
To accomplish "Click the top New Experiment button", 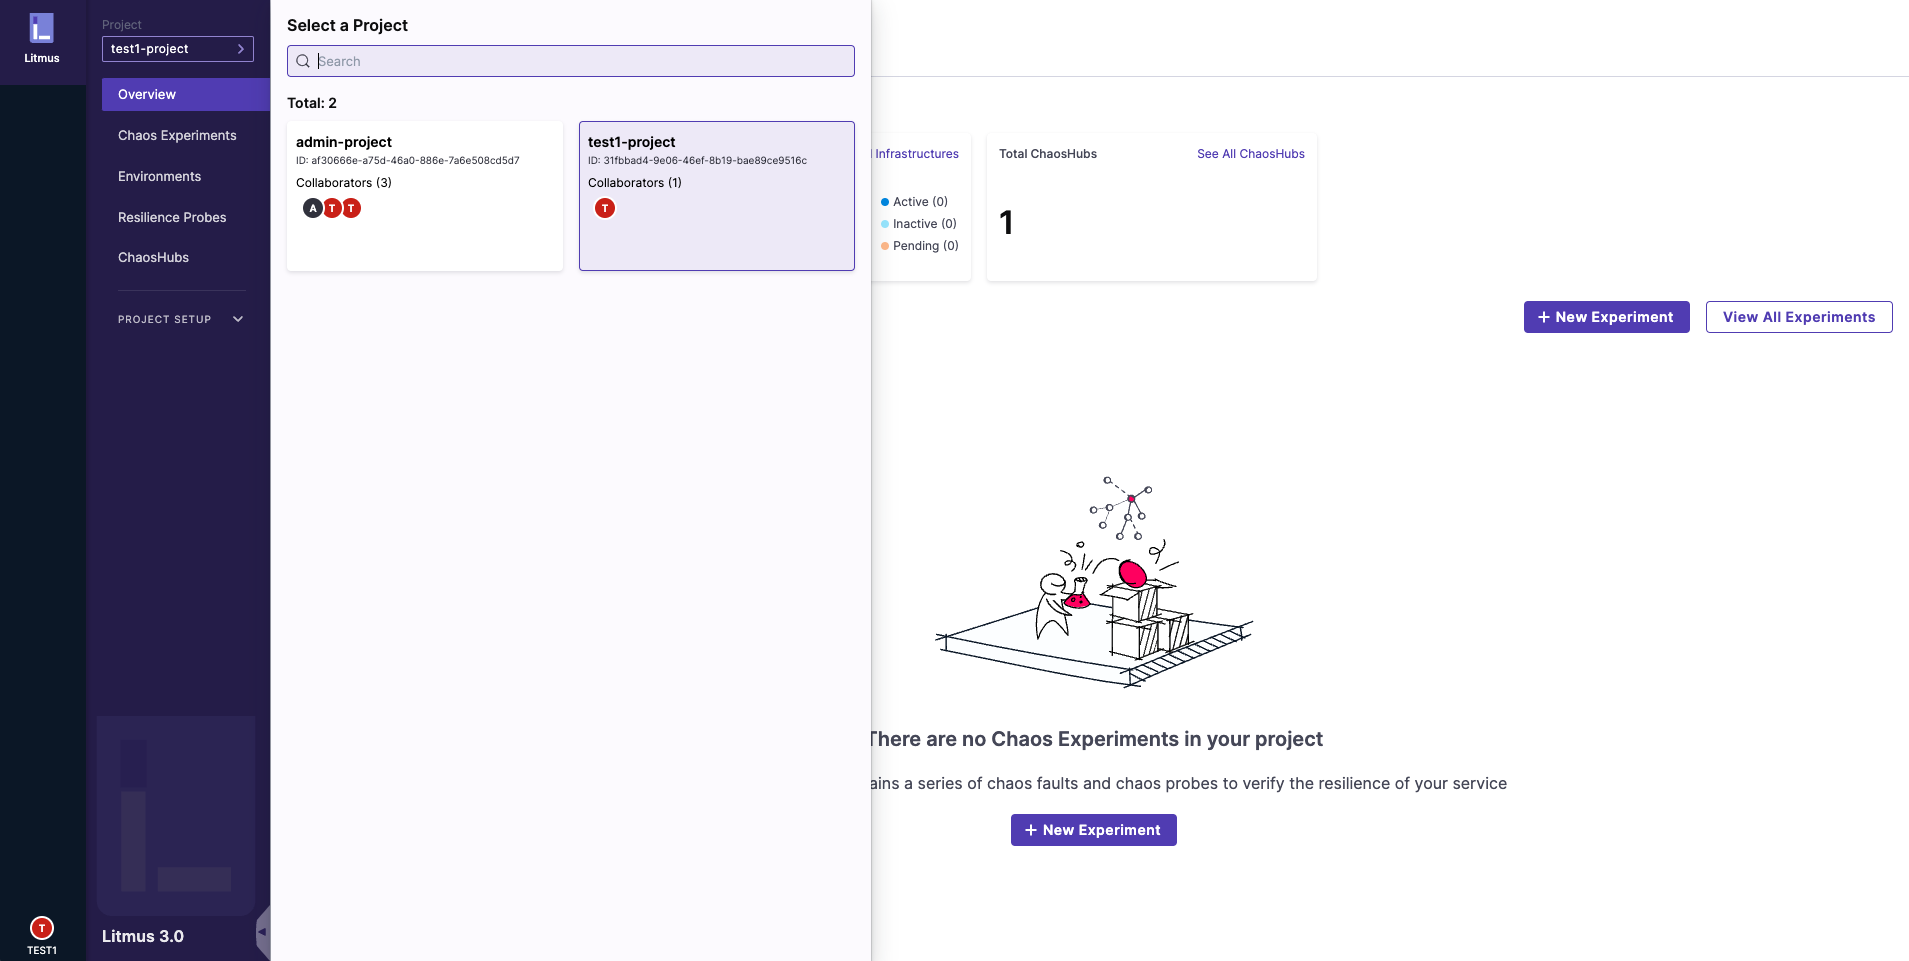I will coord(1606,317).
